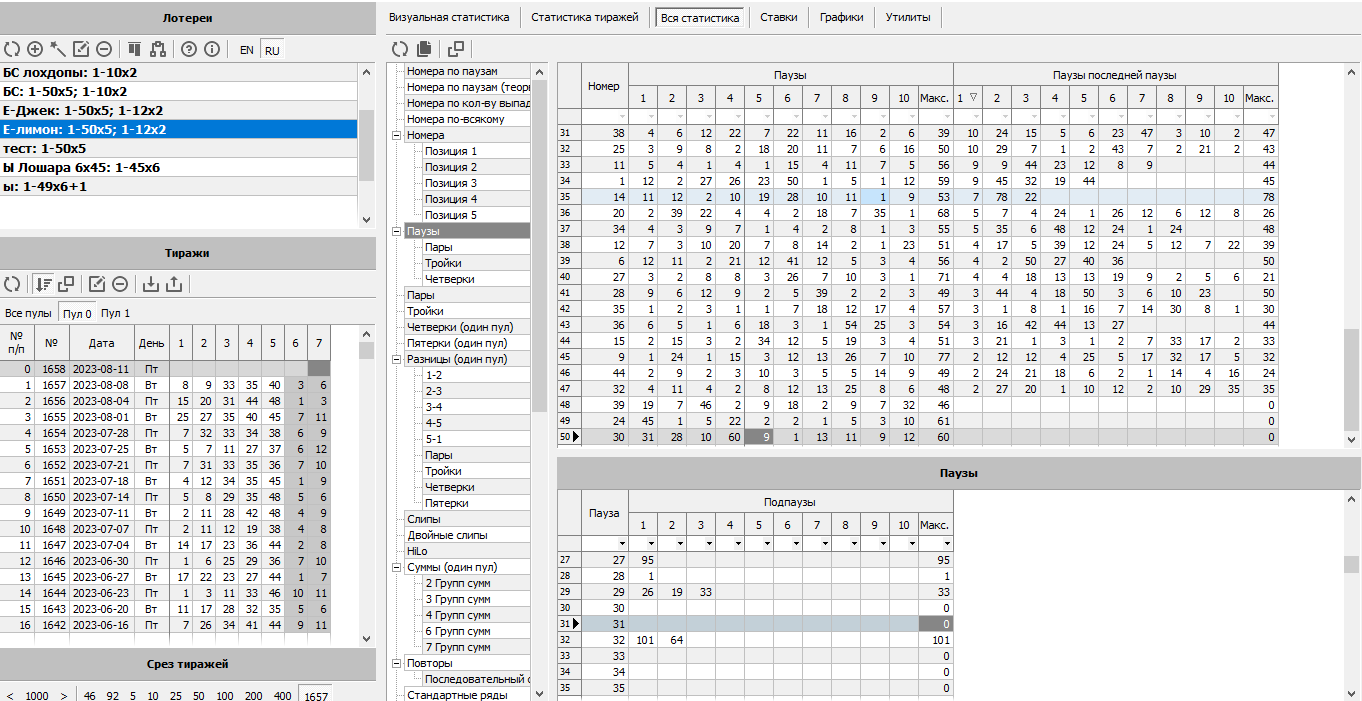Select the Пул 0 filter
1362x701 pixels.
coord(77,313)
